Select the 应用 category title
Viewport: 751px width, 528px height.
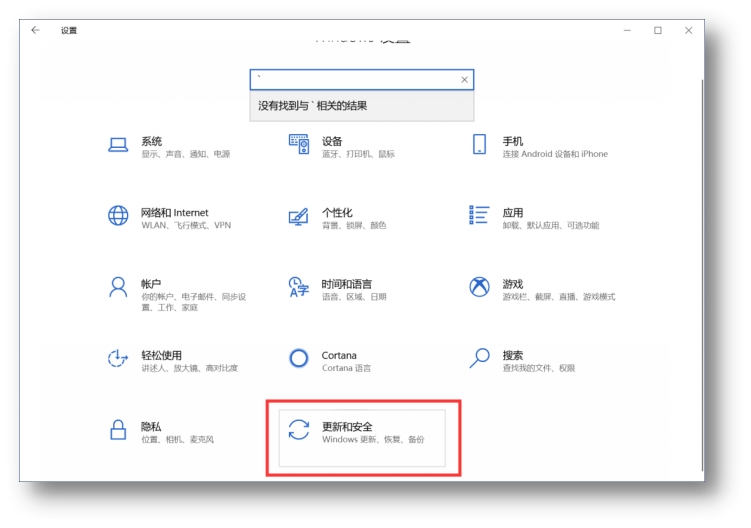[x=512, y=213]
